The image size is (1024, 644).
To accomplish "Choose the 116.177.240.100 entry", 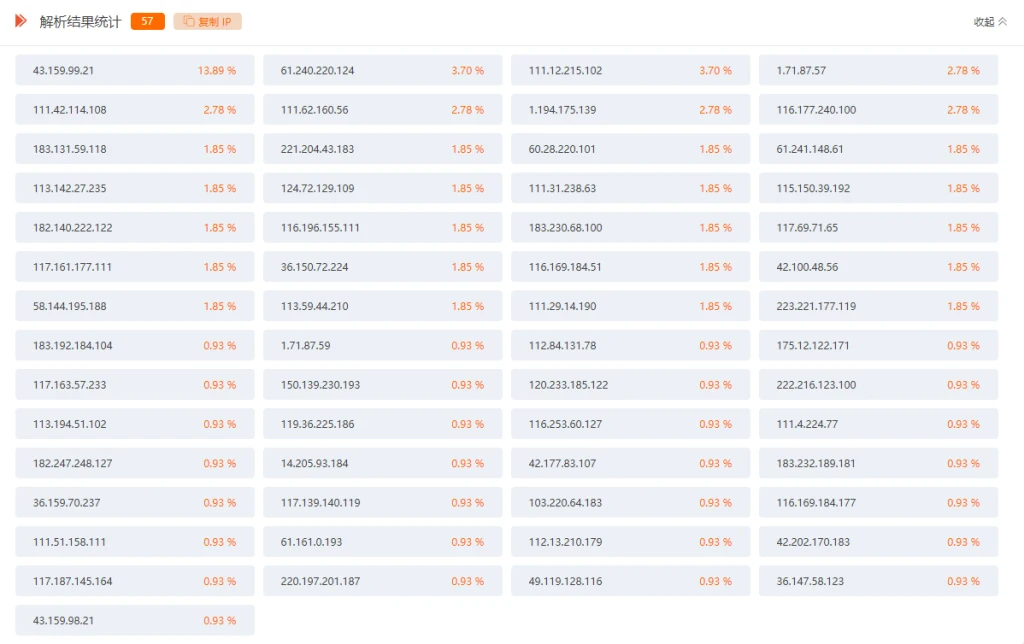I will click(816, 110).
